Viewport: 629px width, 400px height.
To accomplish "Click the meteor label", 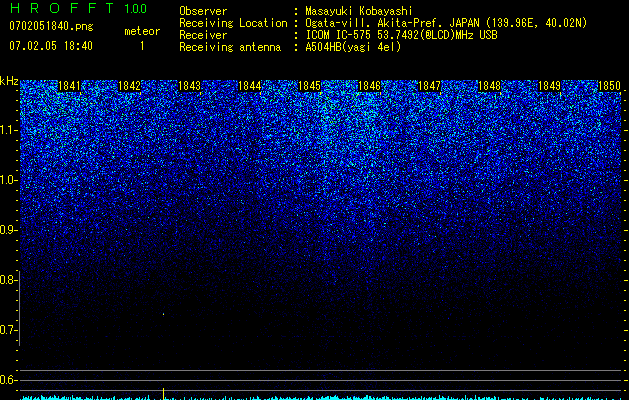I will (142, 31).
